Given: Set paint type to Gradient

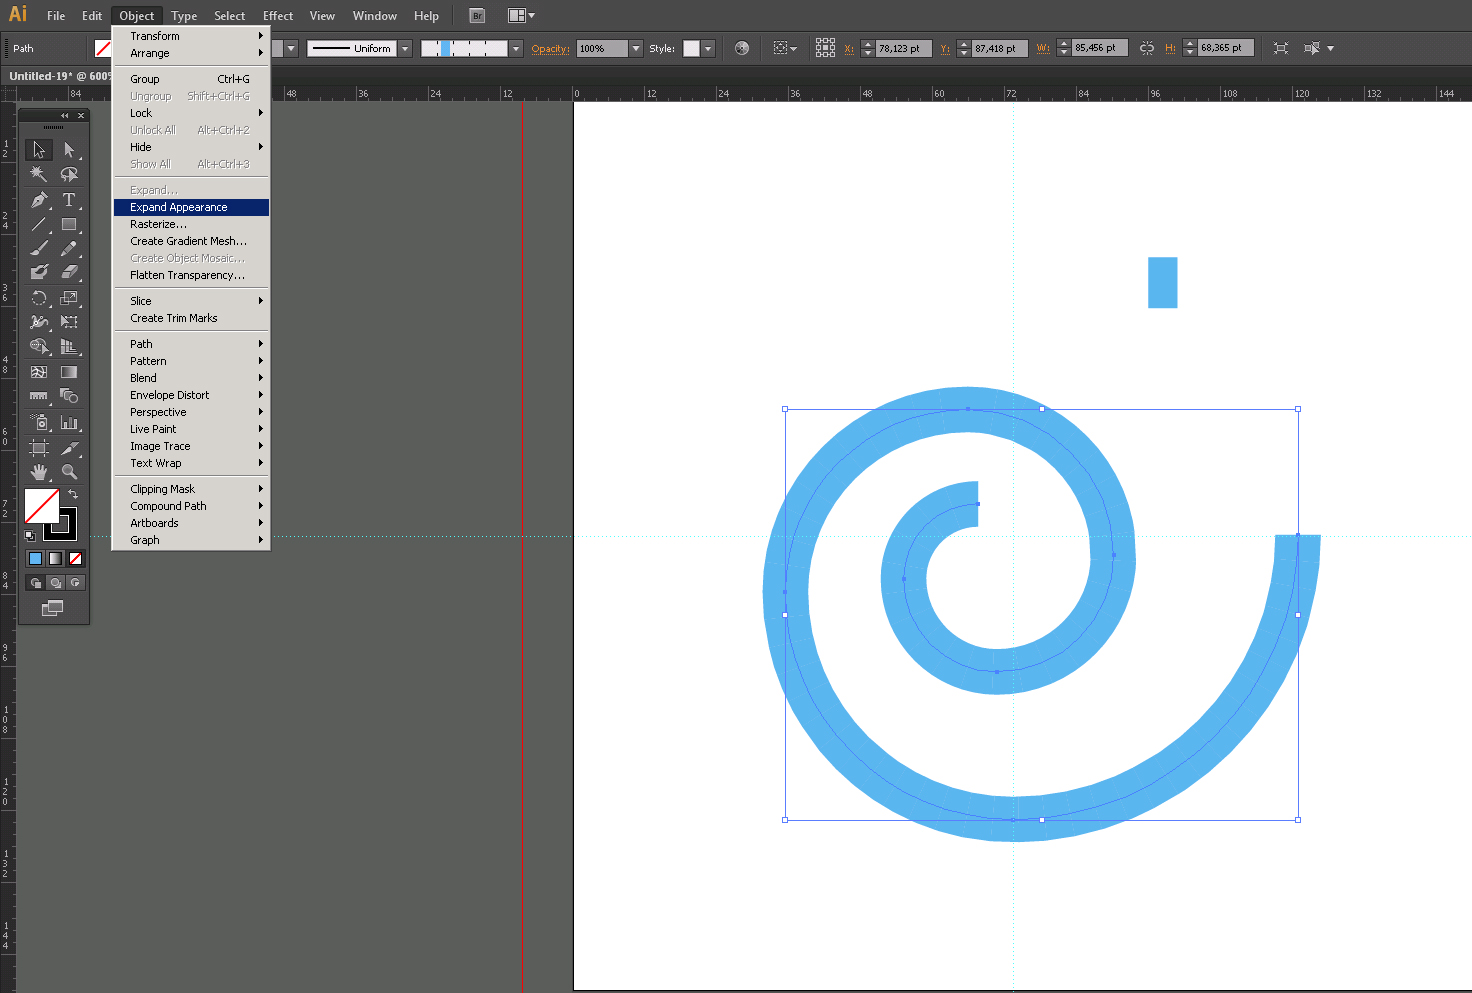Looking at the screenshot, I should click(55, 559).
